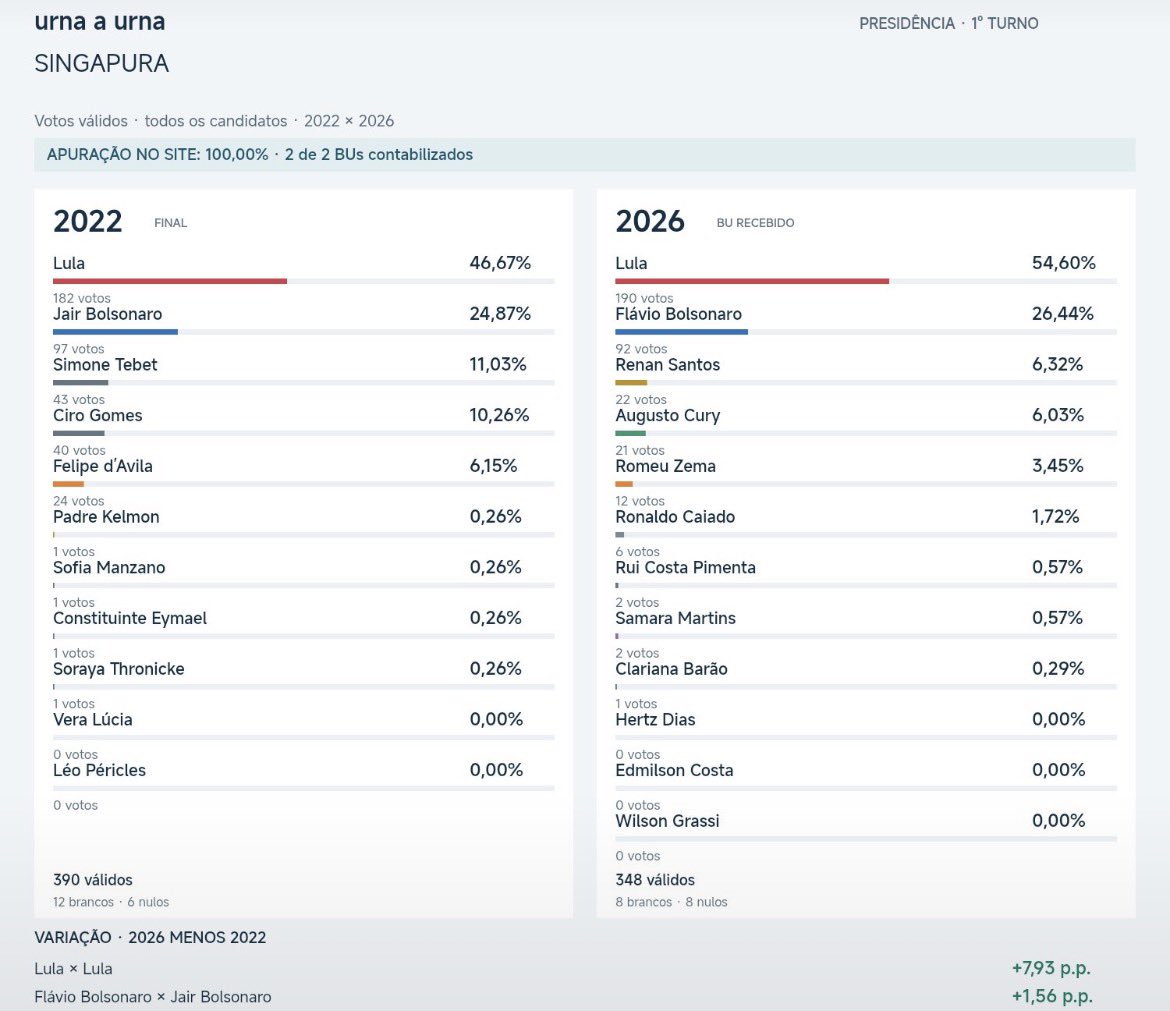Select the Renan Santos candidate name

(668, 365)
